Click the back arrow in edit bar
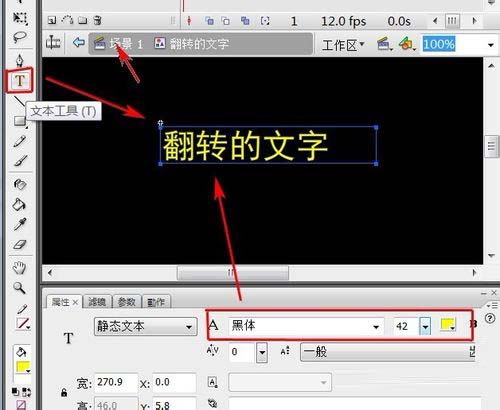500x410 pixels. tap(79, 42)
